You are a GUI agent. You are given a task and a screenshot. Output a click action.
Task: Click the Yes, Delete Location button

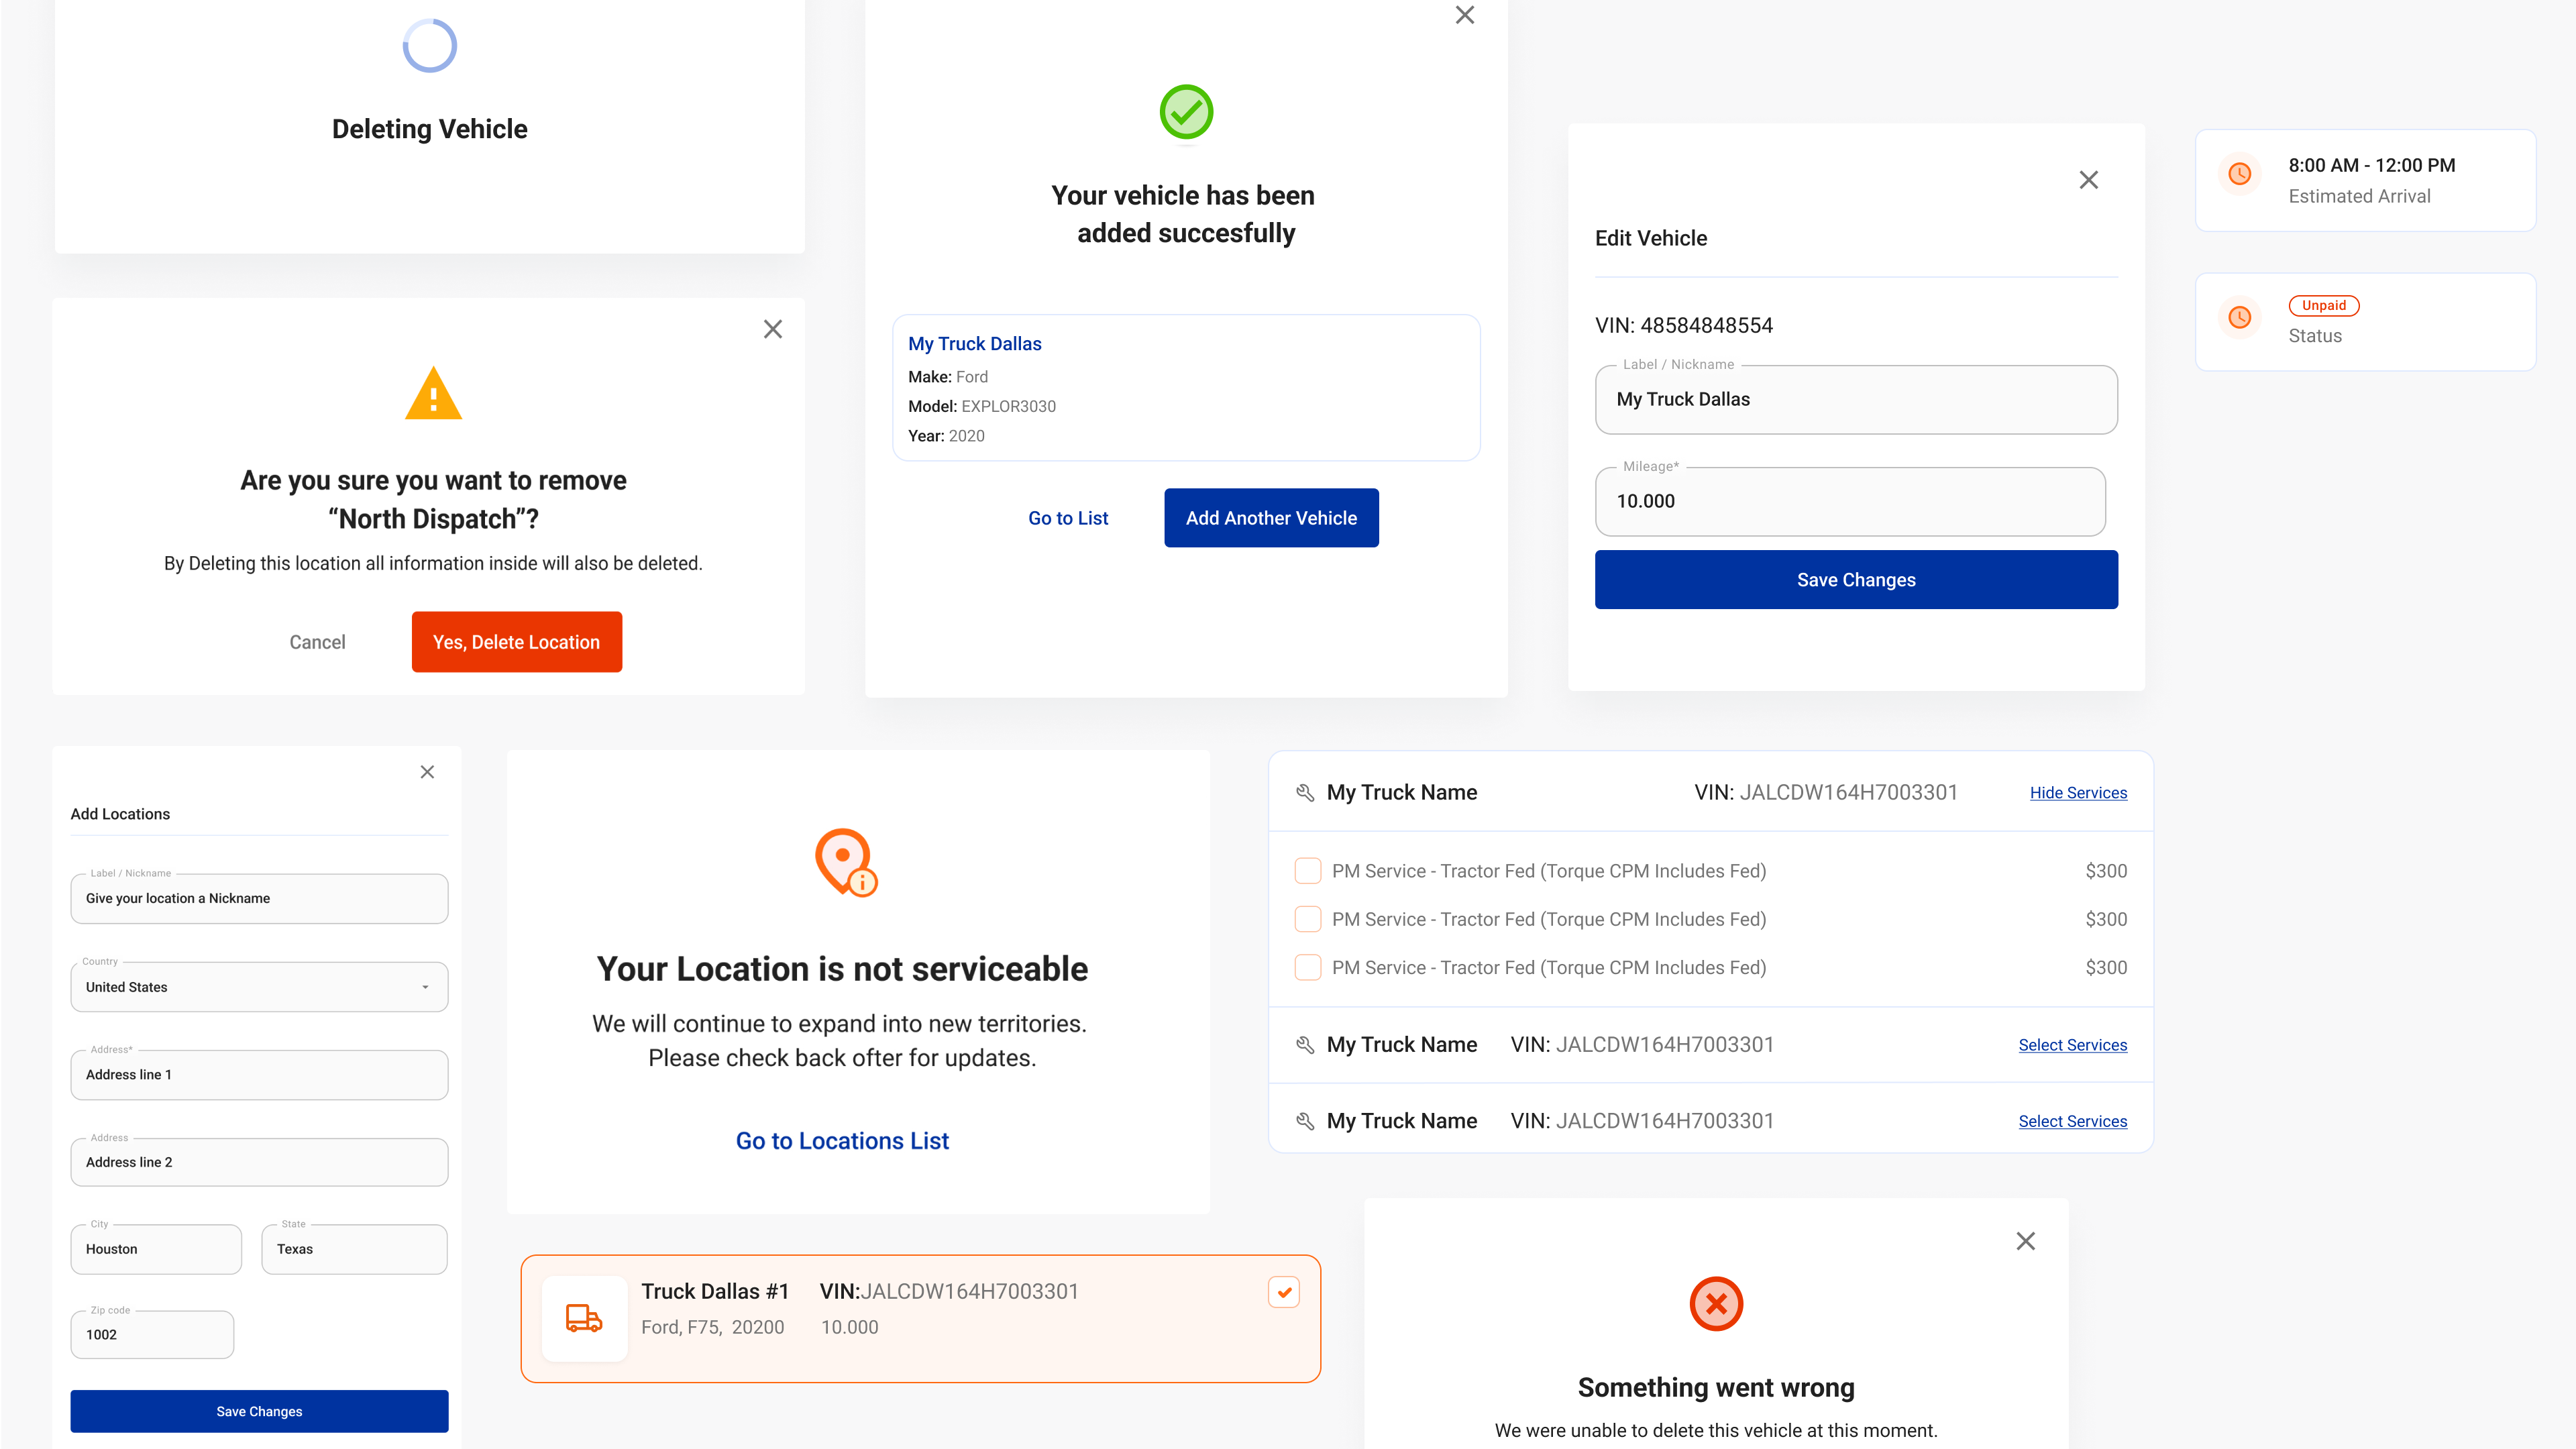click(516, 642)
